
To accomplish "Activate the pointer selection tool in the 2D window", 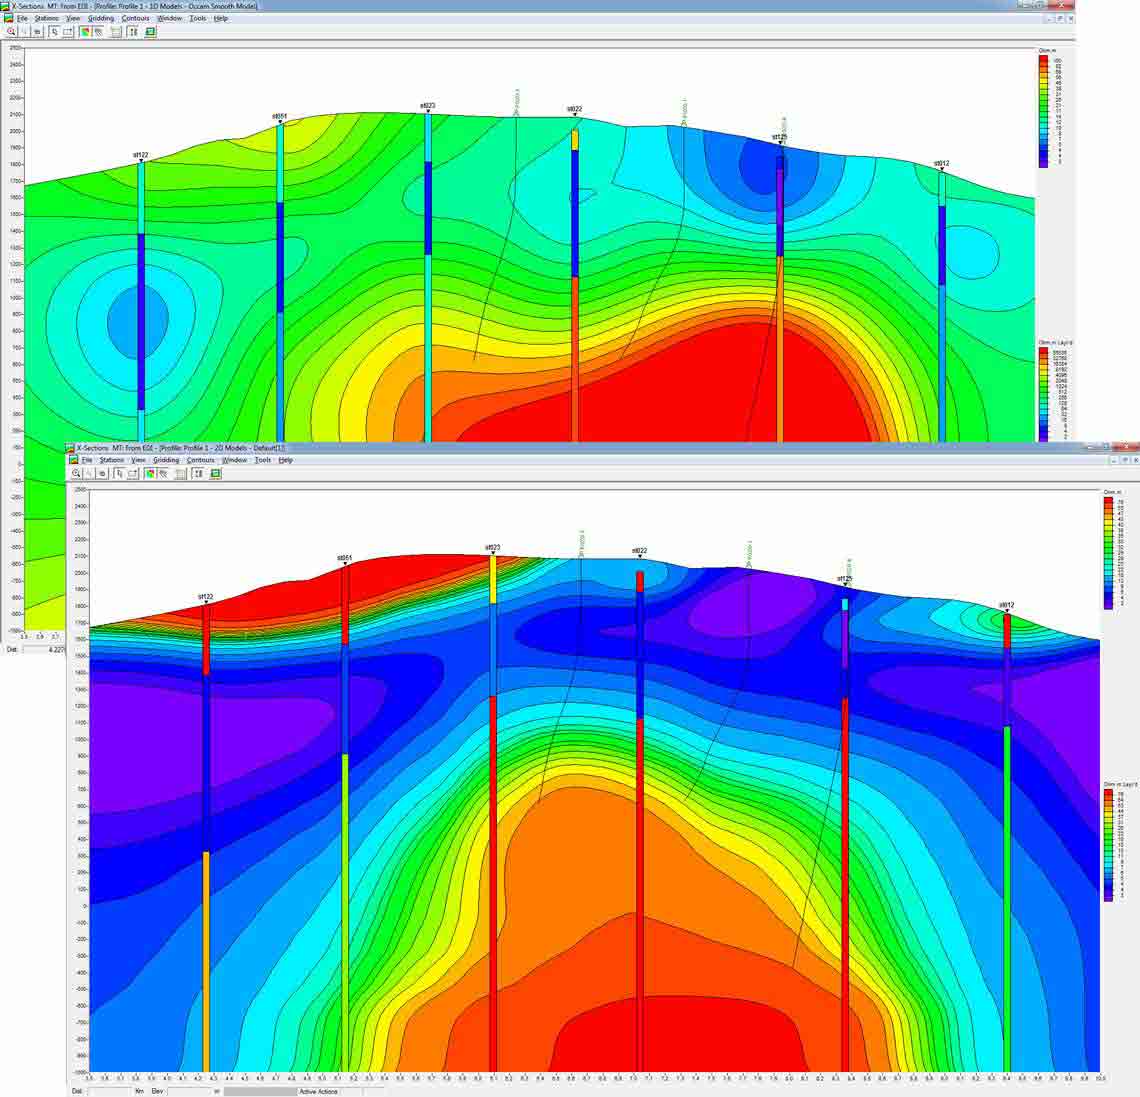I will tap(120, 473).
